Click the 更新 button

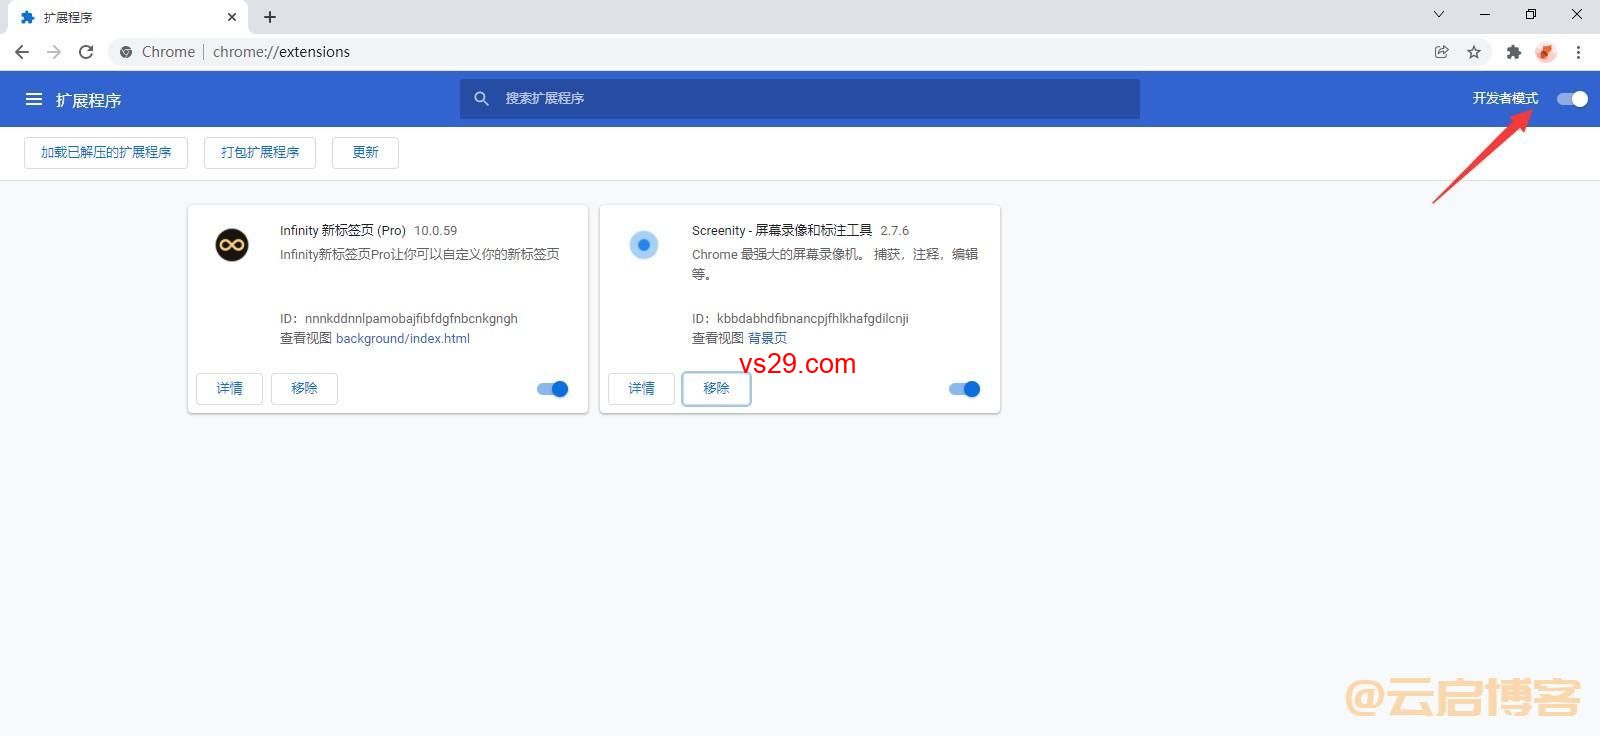(x=365, y=152)
